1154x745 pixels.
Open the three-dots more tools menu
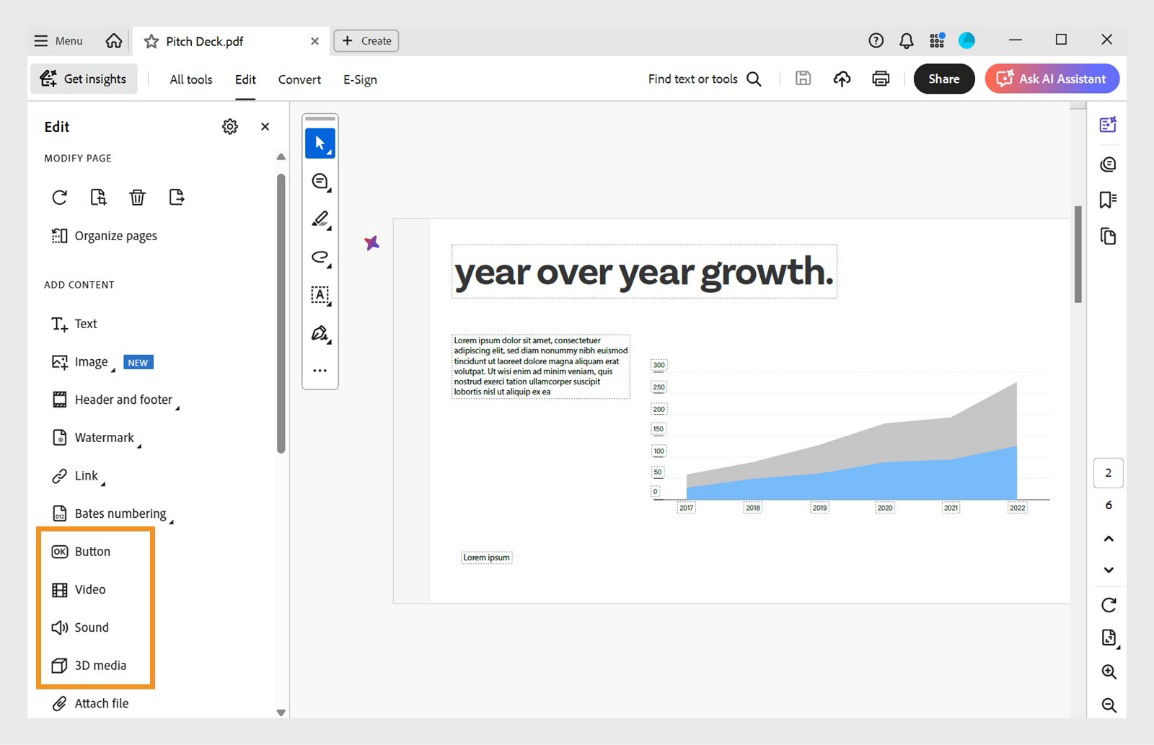(x=320, y=370)
